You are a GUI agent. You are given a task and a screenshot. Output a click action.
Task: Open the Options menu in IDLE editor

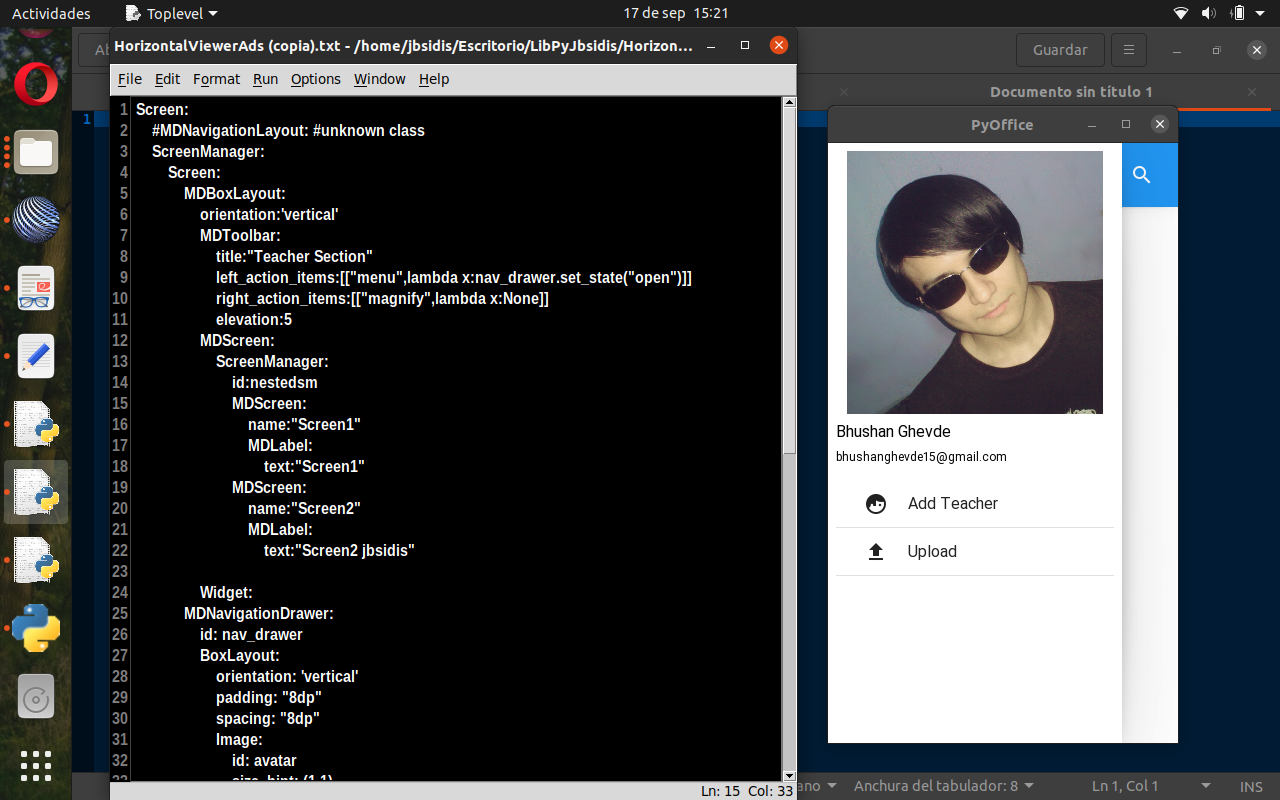coord(316,79)
